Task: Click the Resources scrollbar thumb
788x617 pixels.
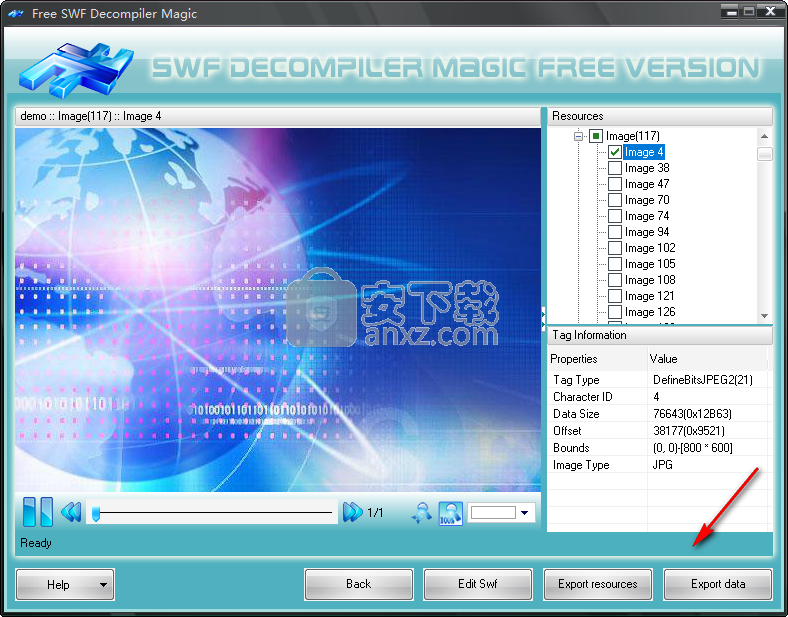Action: click(x=764, y=154)
